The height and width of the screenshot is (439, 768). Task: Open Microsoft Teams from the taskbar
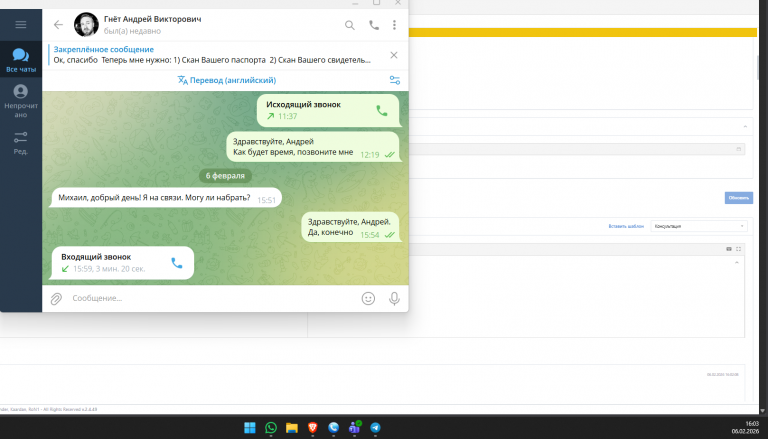point(354,428)
